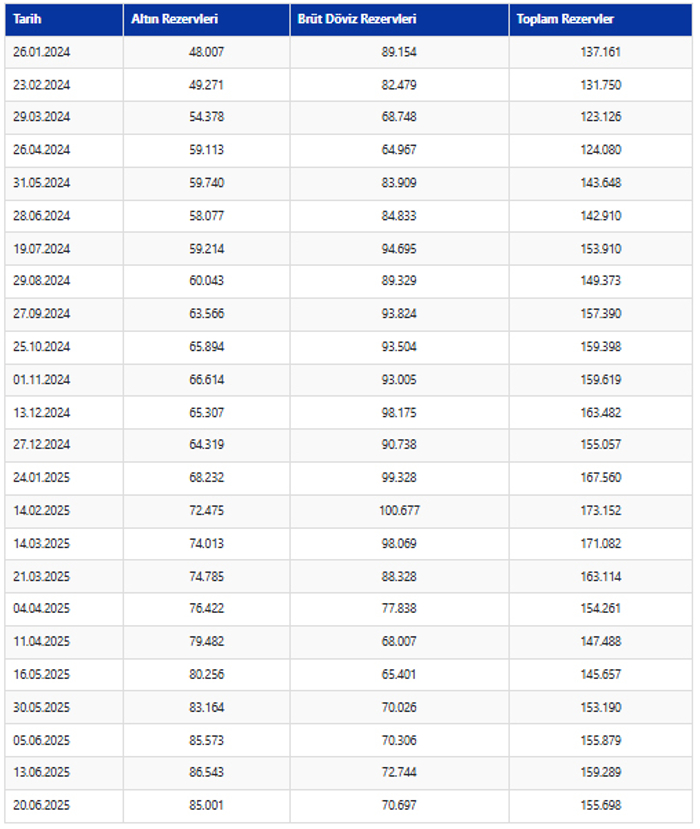Viewport: 700px width, 829px height.
Task: Select gold reserve value 63.566
Action: coord(206,314)
